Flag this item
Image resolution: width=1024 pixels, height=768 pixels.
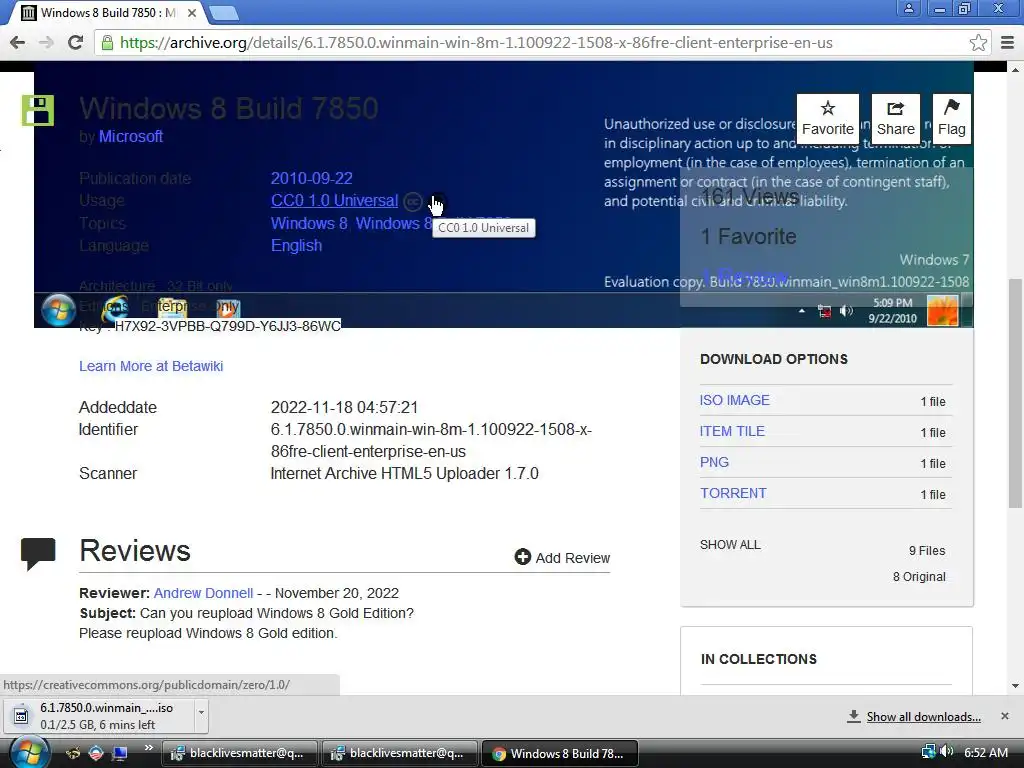[952, 118]
